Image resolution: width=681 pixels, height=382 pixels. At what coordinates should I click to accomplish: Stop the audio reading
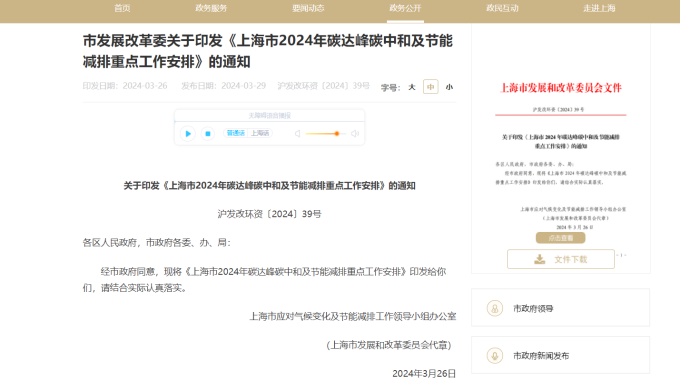tap(208, 134)
